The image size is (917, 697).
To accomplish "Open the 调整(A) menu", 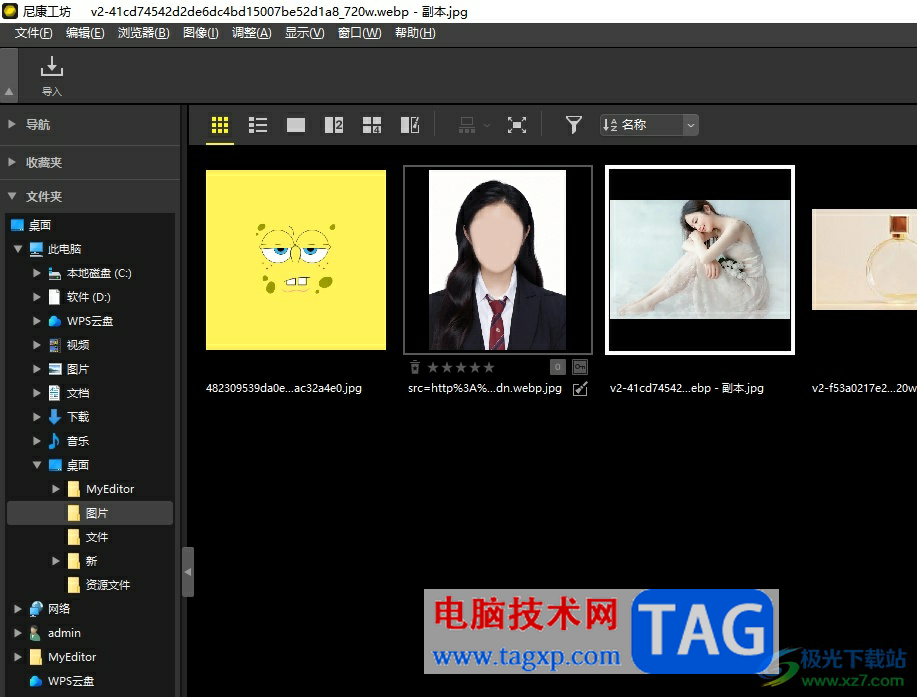I will [251, 33].
